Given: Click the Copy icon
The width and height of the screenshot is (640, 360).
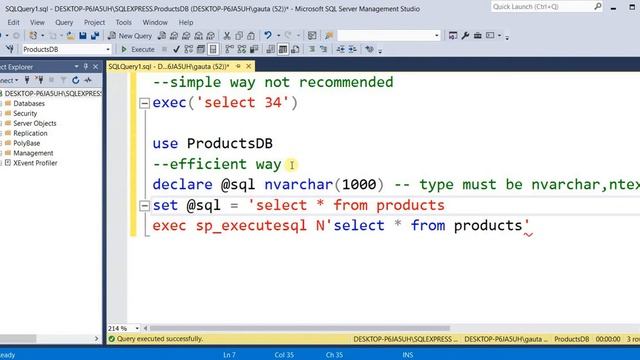Looking at the screenshot, I should tap(239, 36).
